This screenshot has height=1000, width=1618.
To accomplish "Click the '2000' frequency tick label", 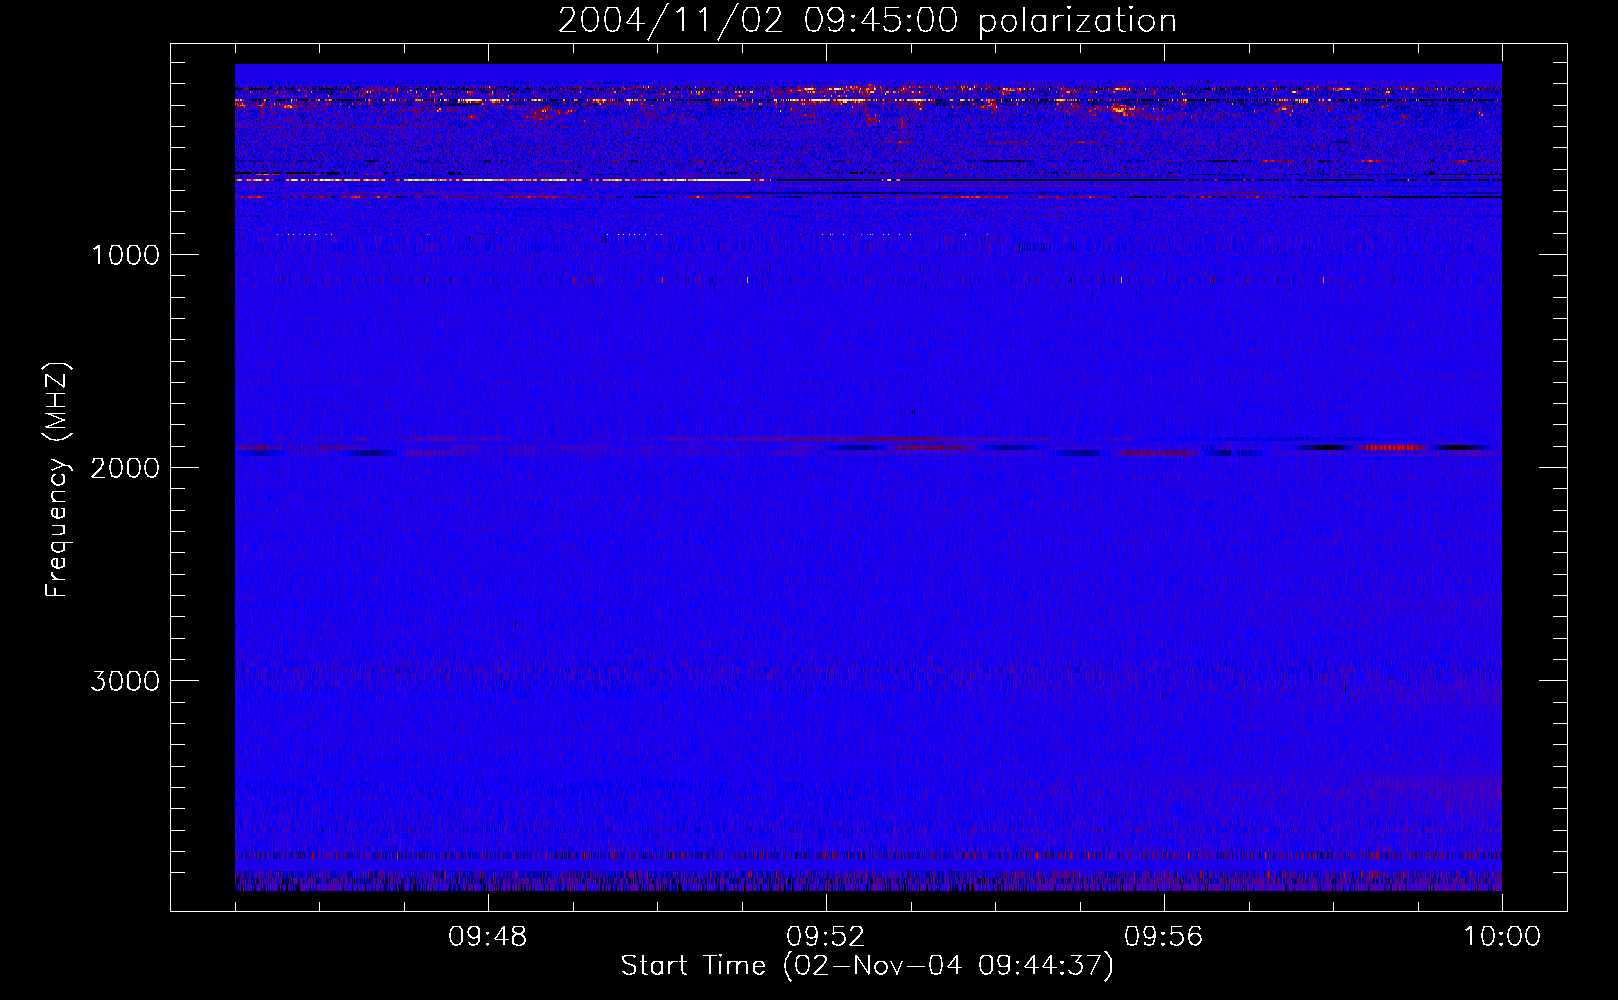I will pos(125,468).
